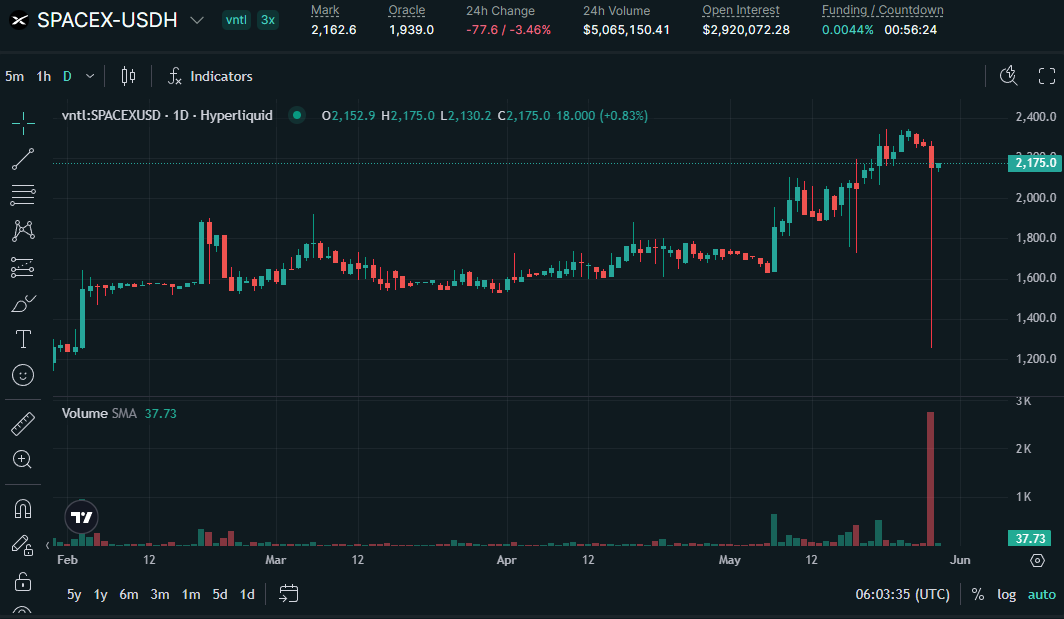Click the vntl badge

click(236, 20)
